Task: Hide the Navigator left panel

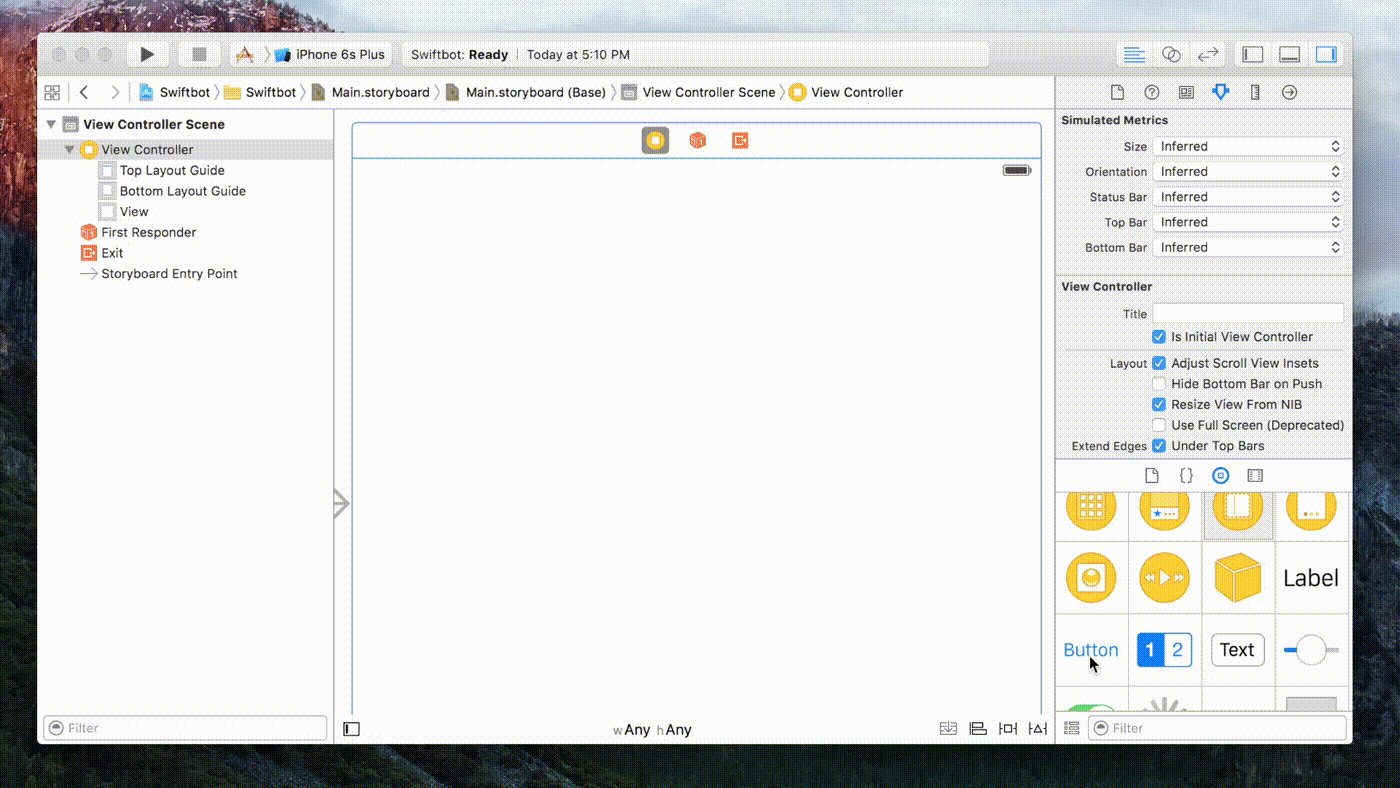Action: click(x=1253, y=55)
